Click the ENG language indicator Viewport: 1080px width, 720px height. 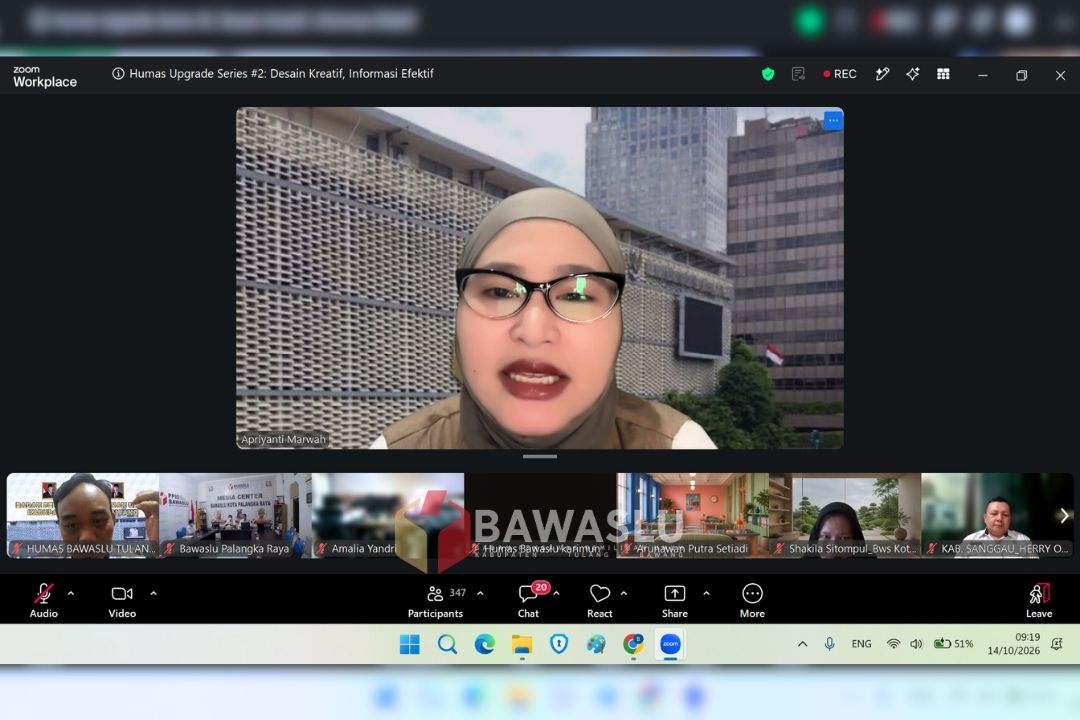861,644
